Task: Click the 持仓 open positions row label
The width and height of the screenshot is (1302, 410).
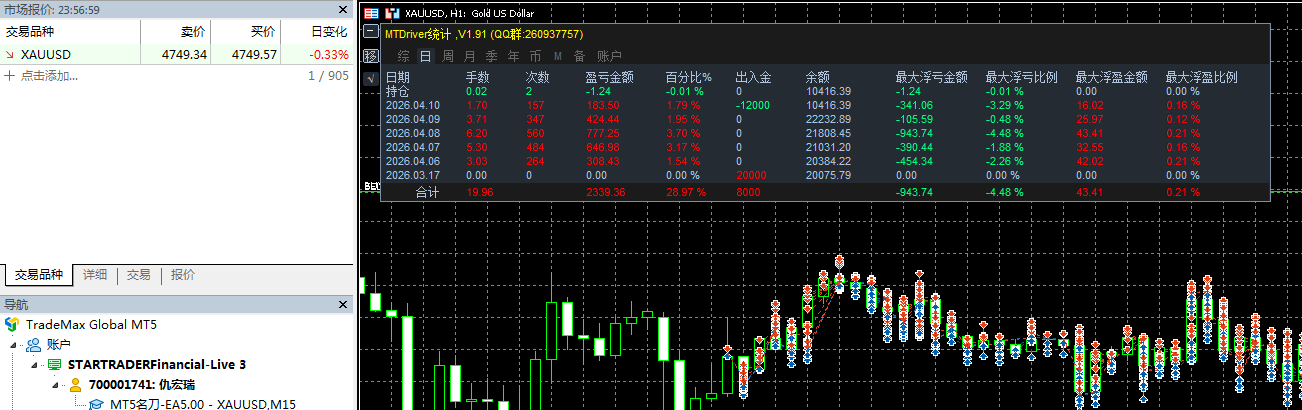Action: click(397, 91)
